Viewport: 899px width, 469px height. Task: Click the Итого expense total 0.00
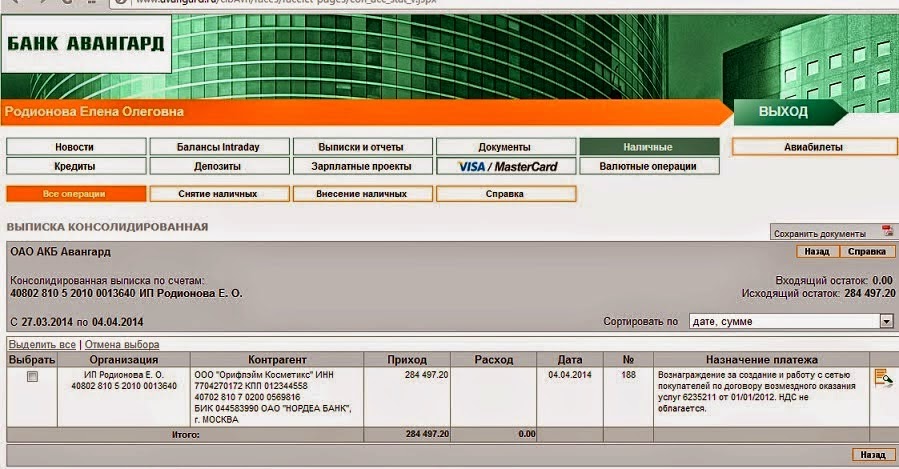pyautogui.click(x=527, y=434)
